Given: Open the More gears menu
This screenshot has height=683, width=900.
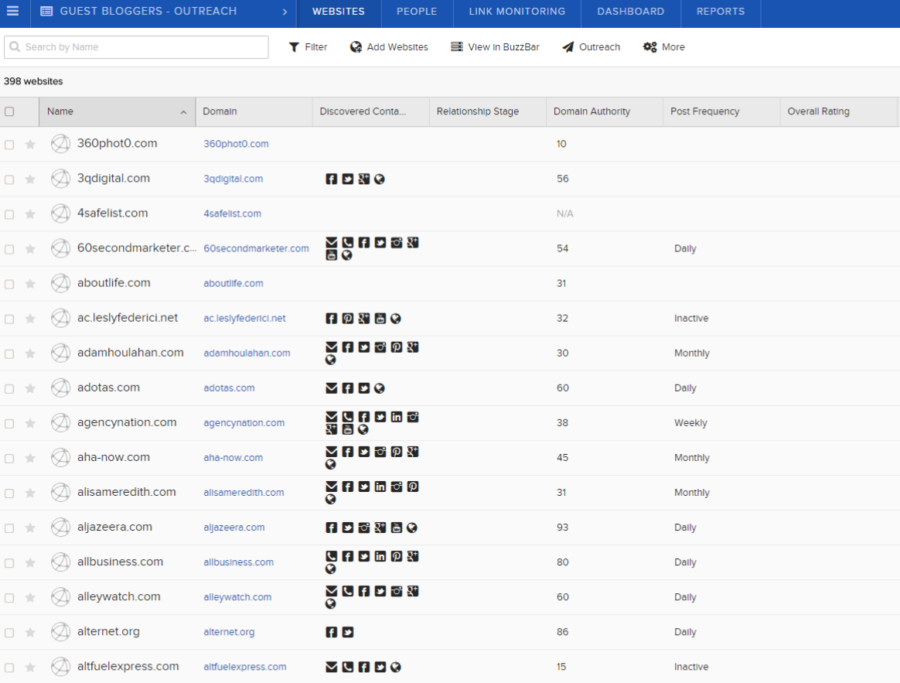Looking at the screenshot, I should pyautogui.click(x=664, y=47).
